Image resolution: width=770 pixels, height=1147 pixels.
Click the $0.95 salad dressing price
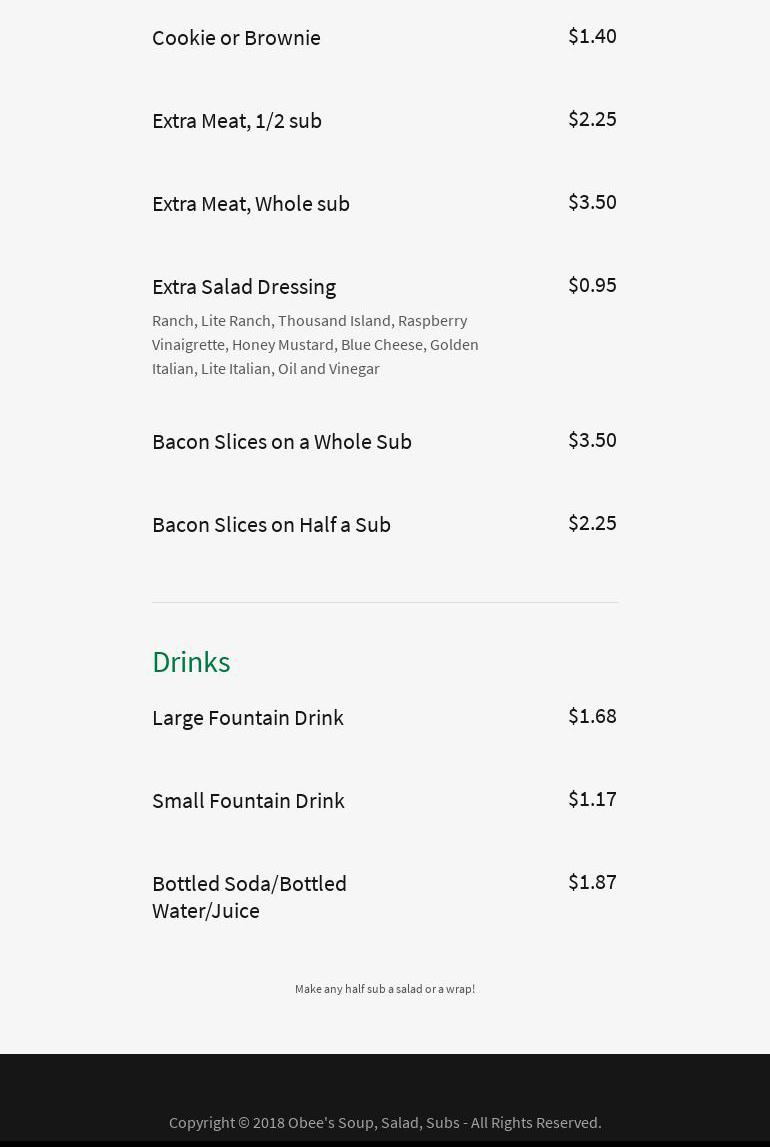[592, 285]
